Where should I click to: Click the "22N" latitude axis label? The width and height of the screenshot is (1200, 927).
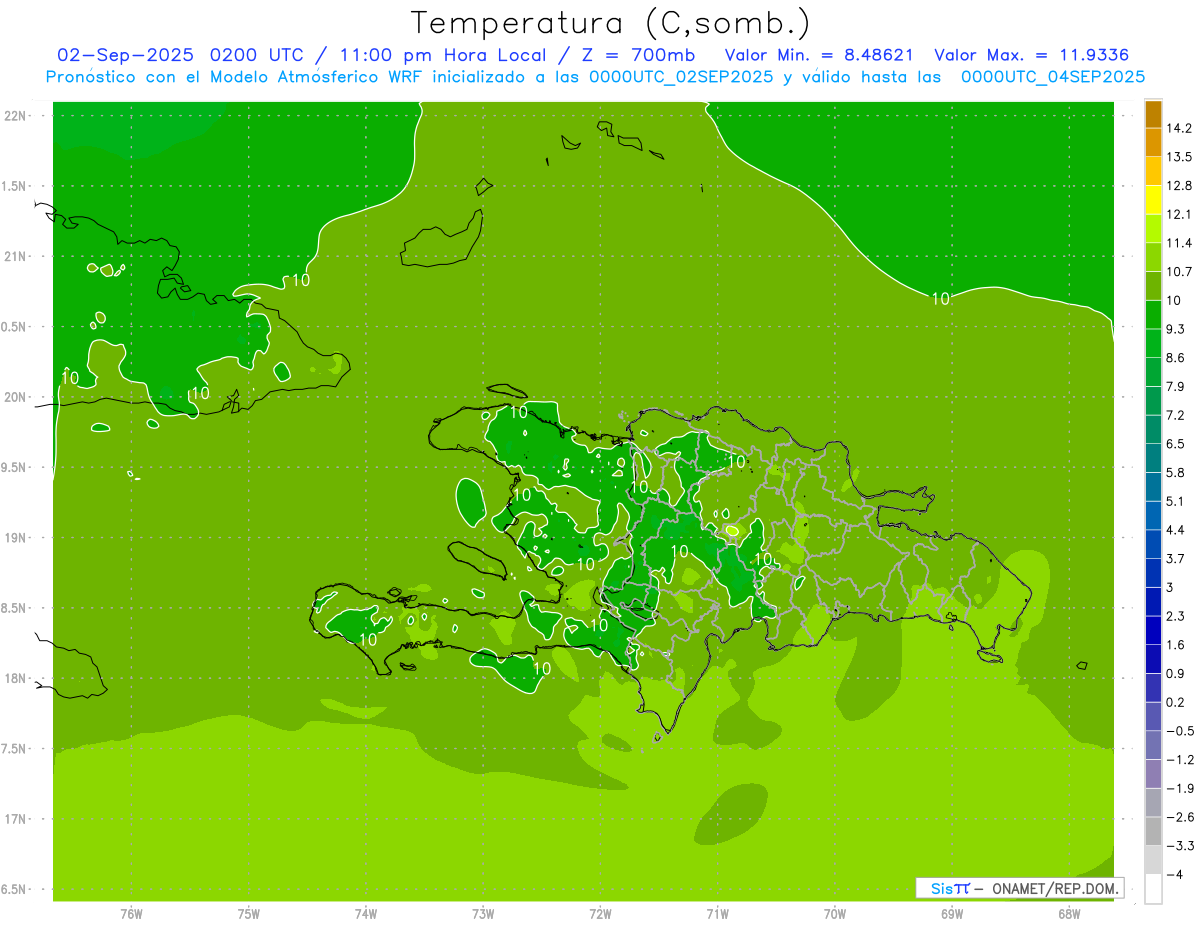pos(14,115)
